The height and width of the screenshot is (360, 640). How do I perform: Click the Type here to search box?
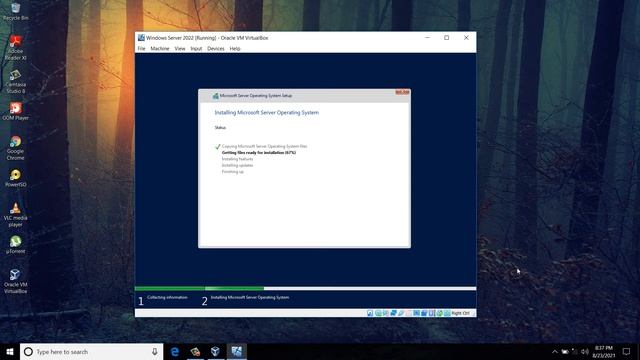(91, 351)
